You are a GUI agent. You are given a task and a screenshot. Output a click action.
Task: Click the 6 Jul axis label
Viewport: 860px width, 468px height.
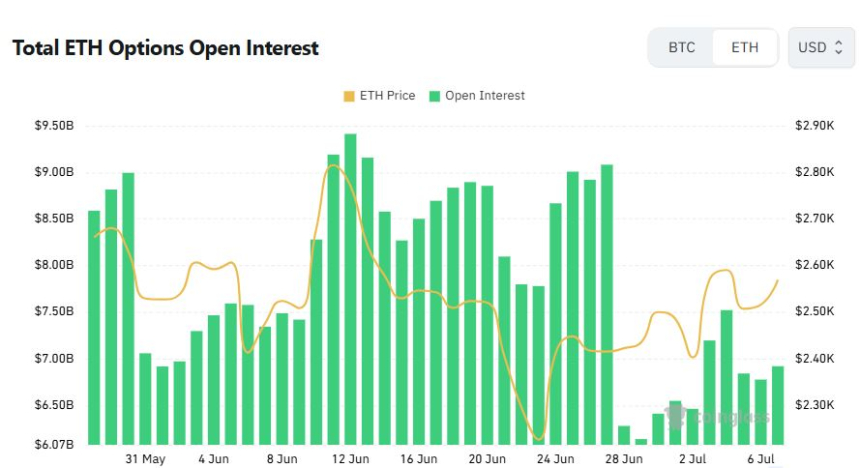tap(761, 459)
